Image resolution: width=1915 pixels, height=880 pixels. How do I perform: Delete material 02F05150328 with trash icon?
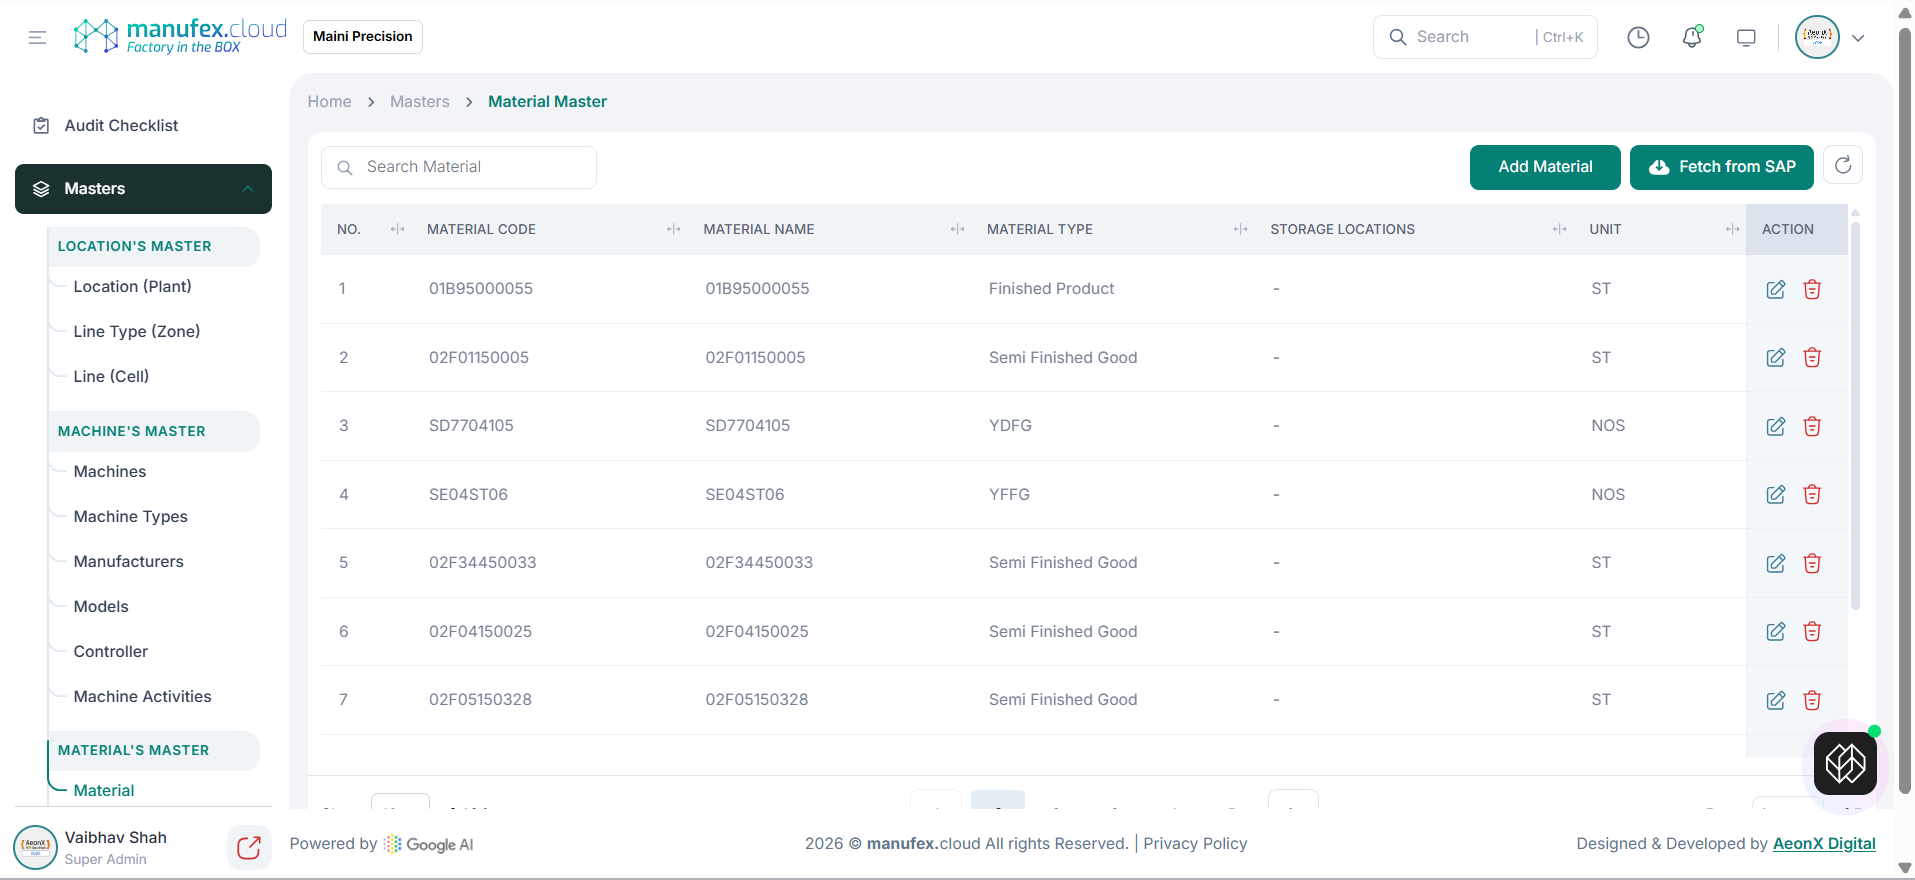click(x=1811, y=701)
